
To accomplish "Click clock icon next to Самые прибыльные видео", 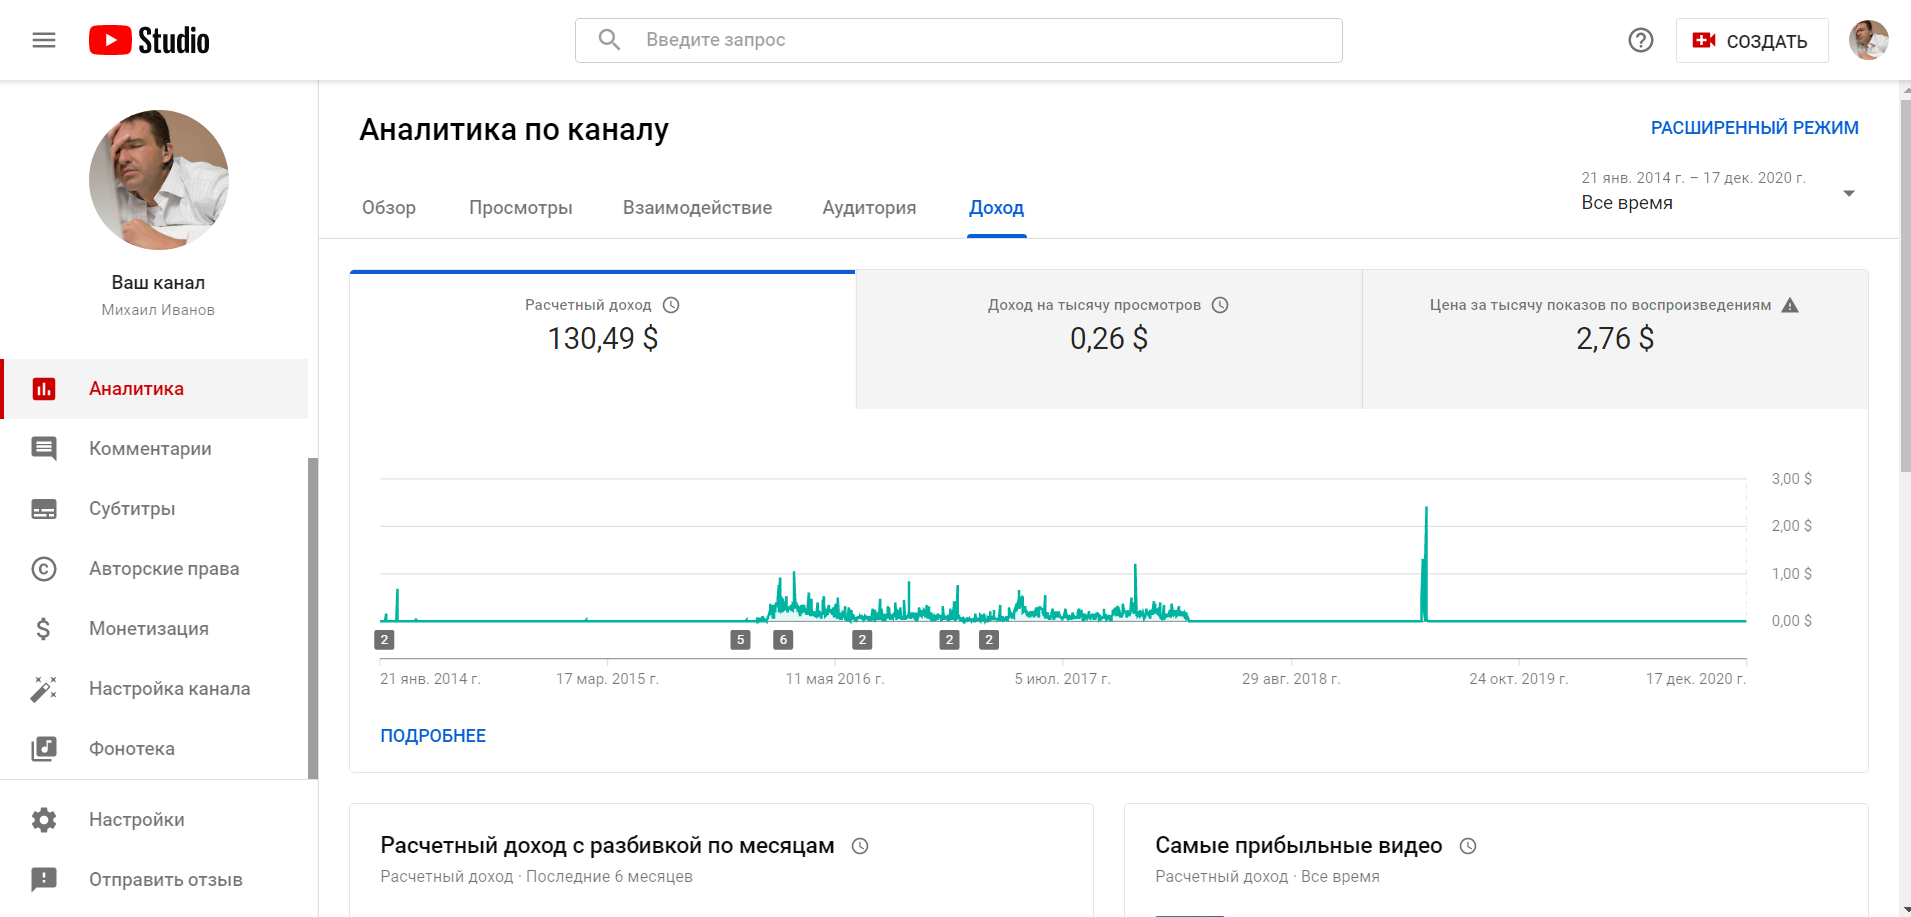I will point(1468,846).
